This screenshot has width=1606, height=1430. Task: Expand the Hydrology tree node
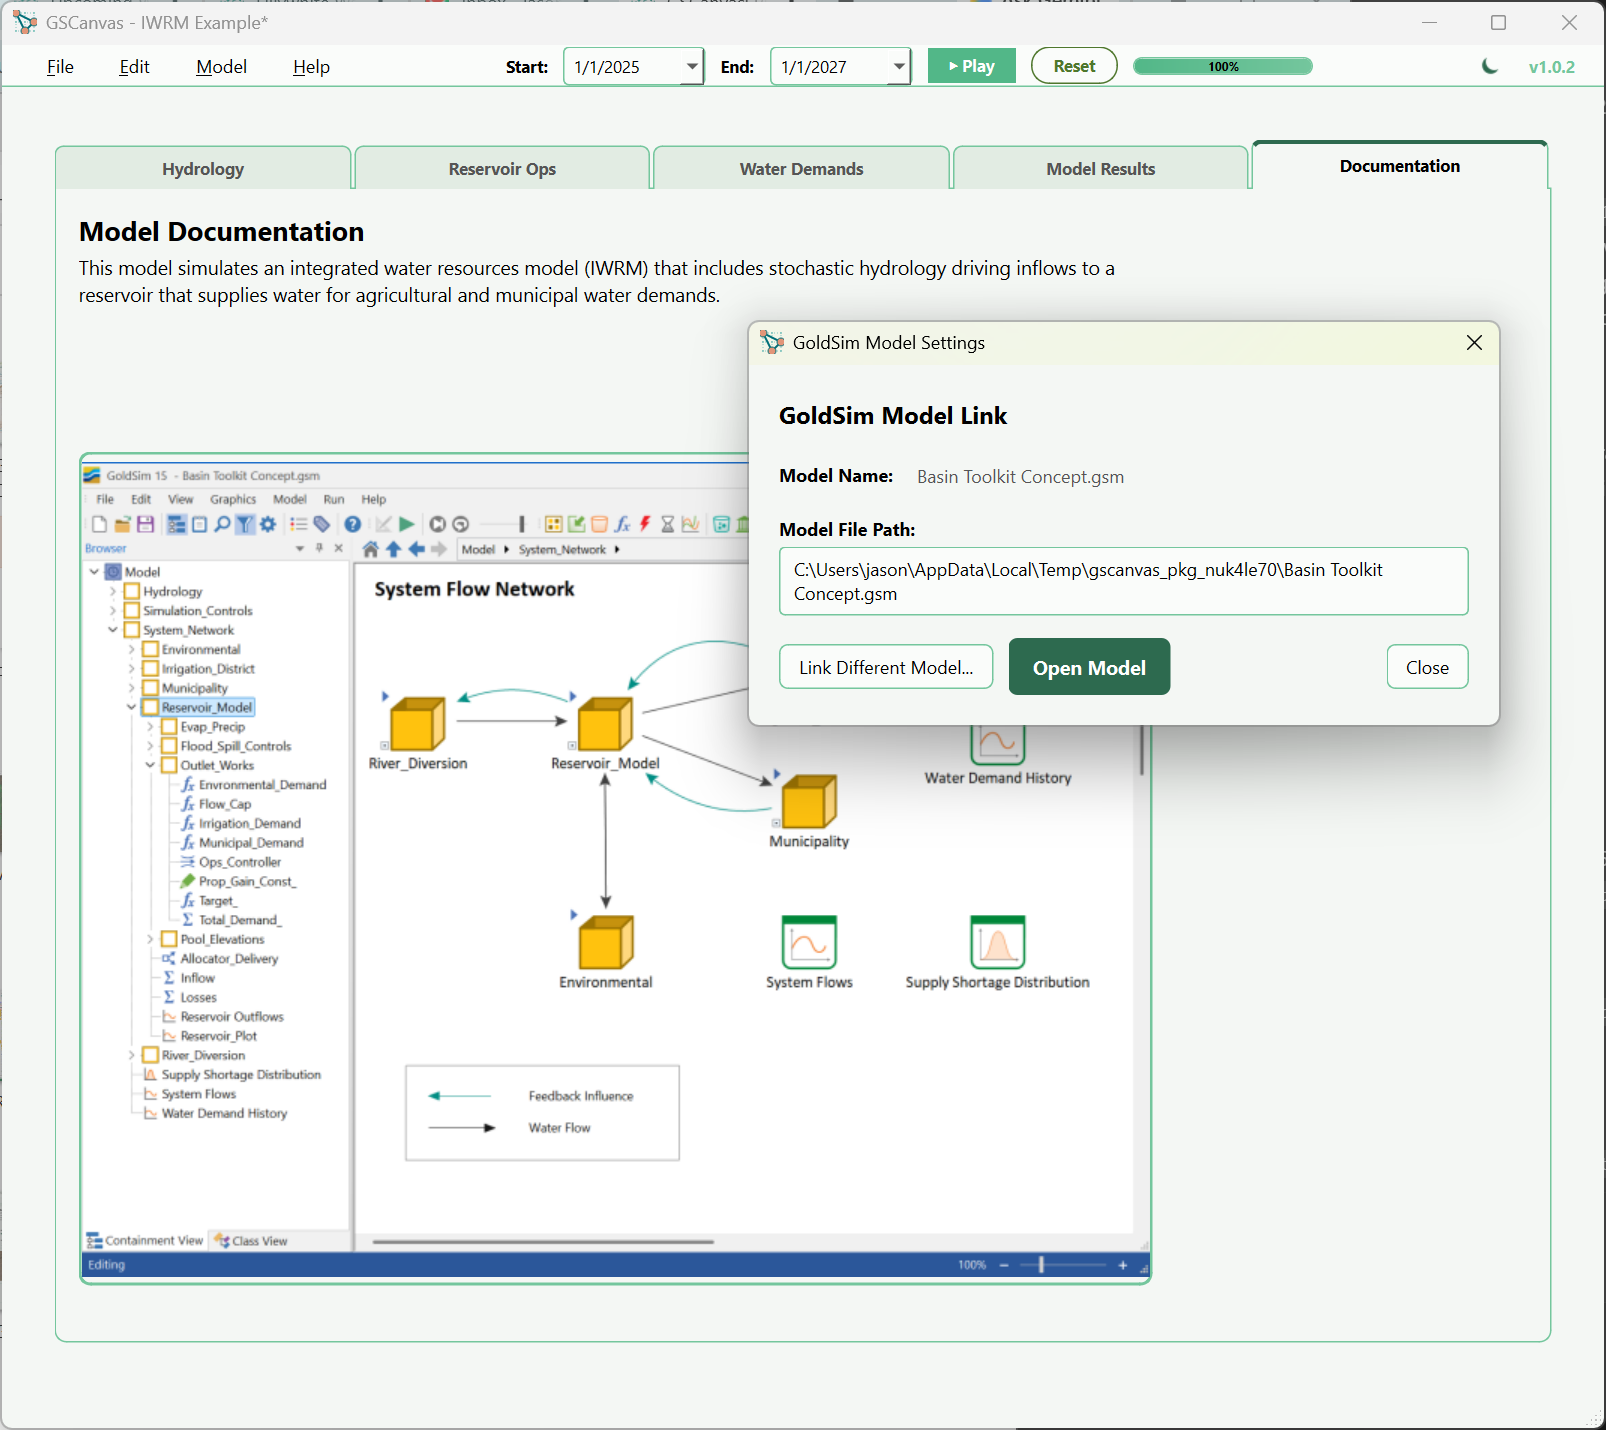click(113, 592)
